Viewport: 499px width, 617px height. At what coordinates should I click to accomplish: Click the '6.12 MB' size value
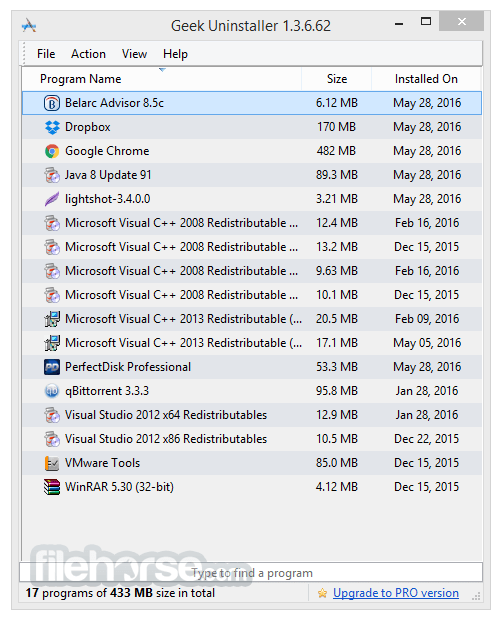(x=337, y=103)
